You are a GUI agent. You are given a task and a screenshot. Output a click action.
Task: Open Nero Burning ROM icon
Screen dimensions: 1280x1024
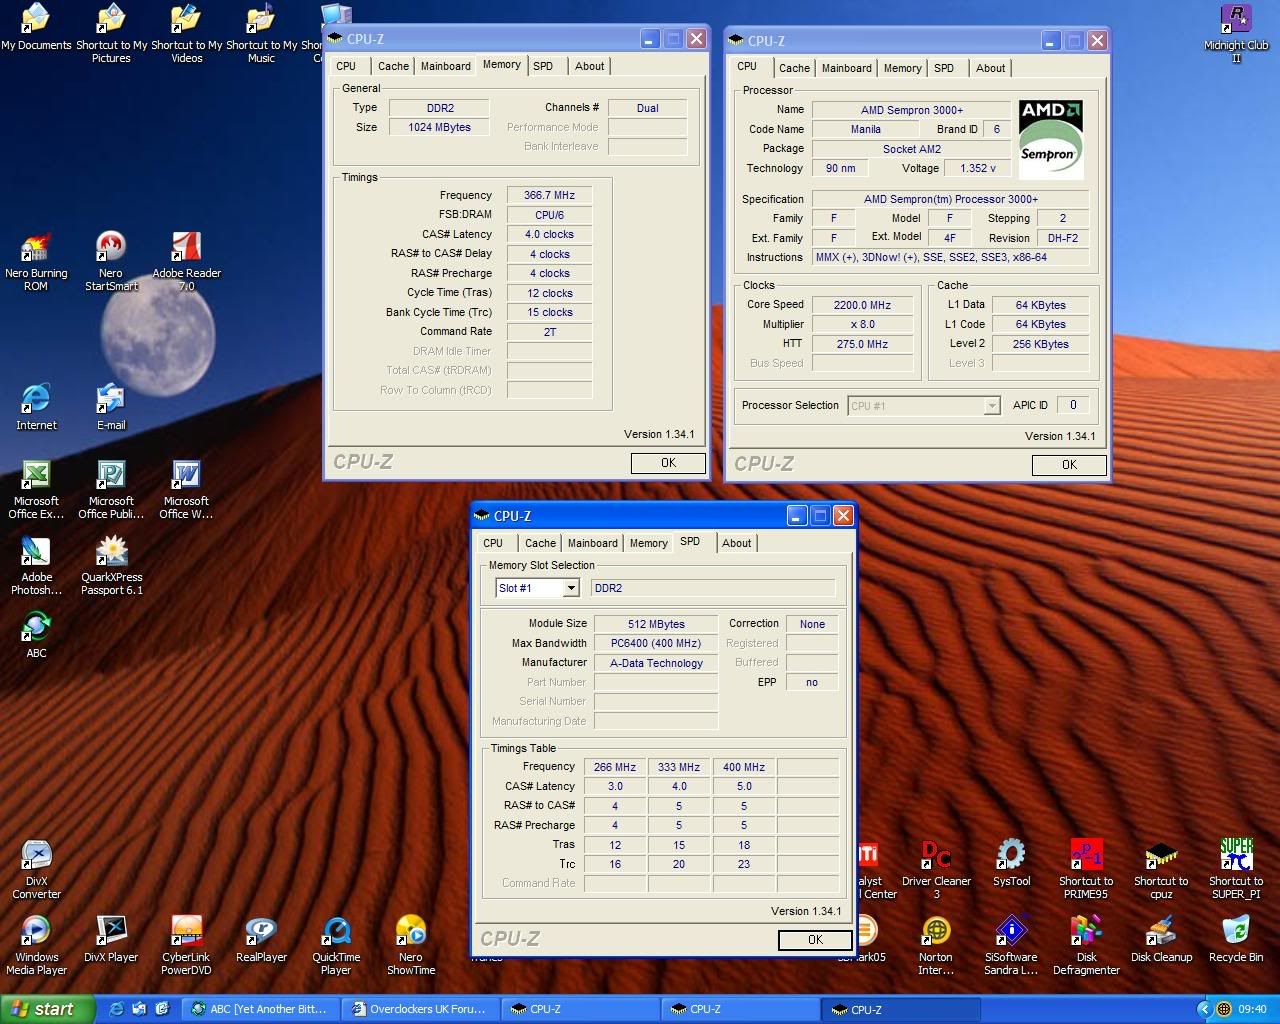pyautogui.click(x=36, y=262)
